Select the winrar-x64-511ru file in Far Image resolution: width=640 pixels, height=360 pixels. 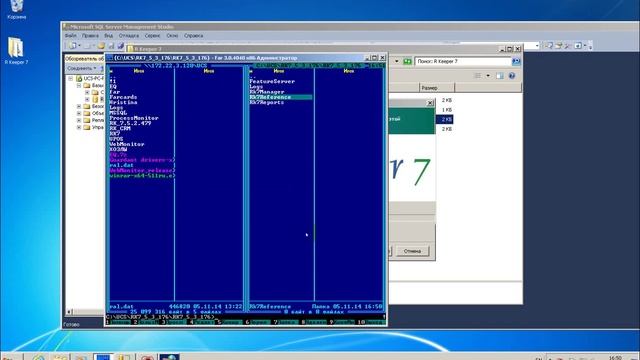tap(142, 176)
